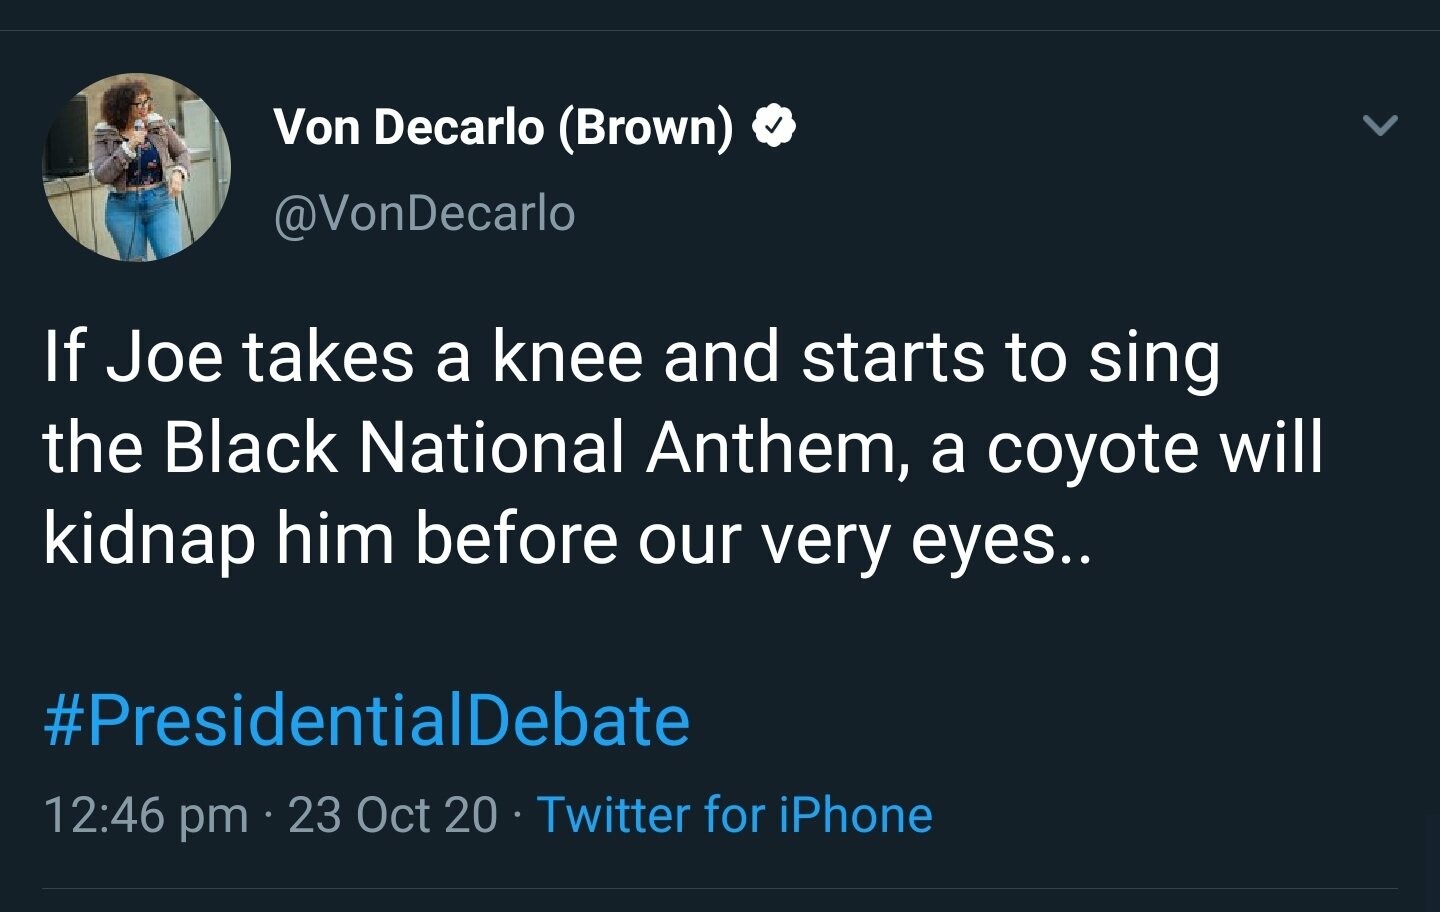Open Von Decarlo's profile picture

coord(137,167)
